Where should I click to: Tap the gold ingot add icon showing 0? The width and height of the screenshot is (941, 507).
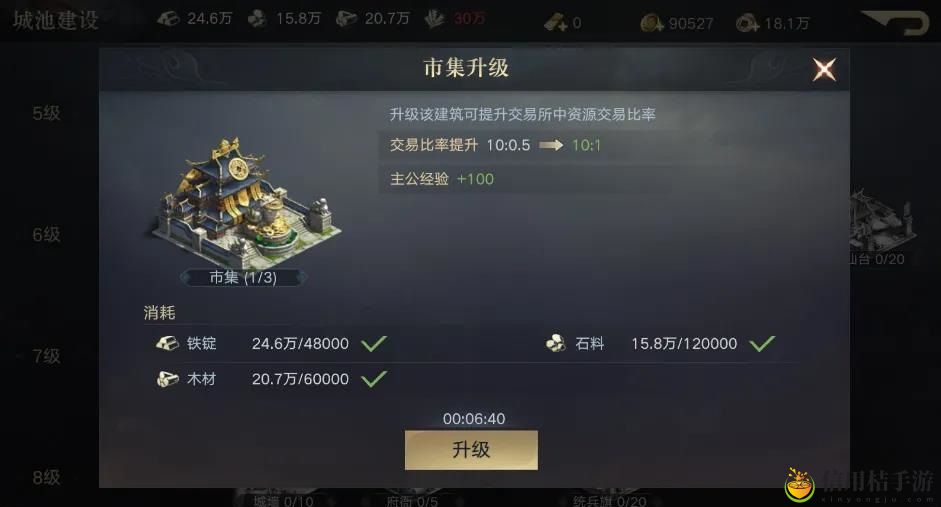(555, 23)
